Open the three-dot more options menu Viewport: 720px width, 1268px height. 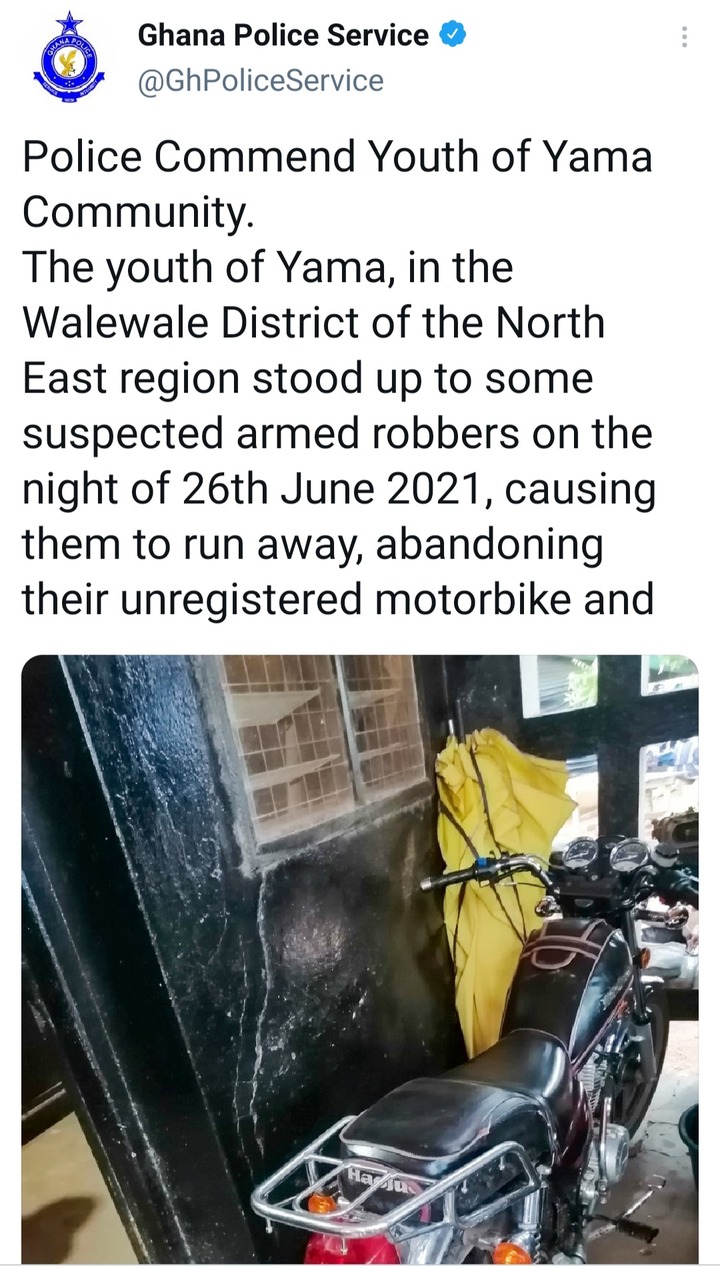coord(684,37)
